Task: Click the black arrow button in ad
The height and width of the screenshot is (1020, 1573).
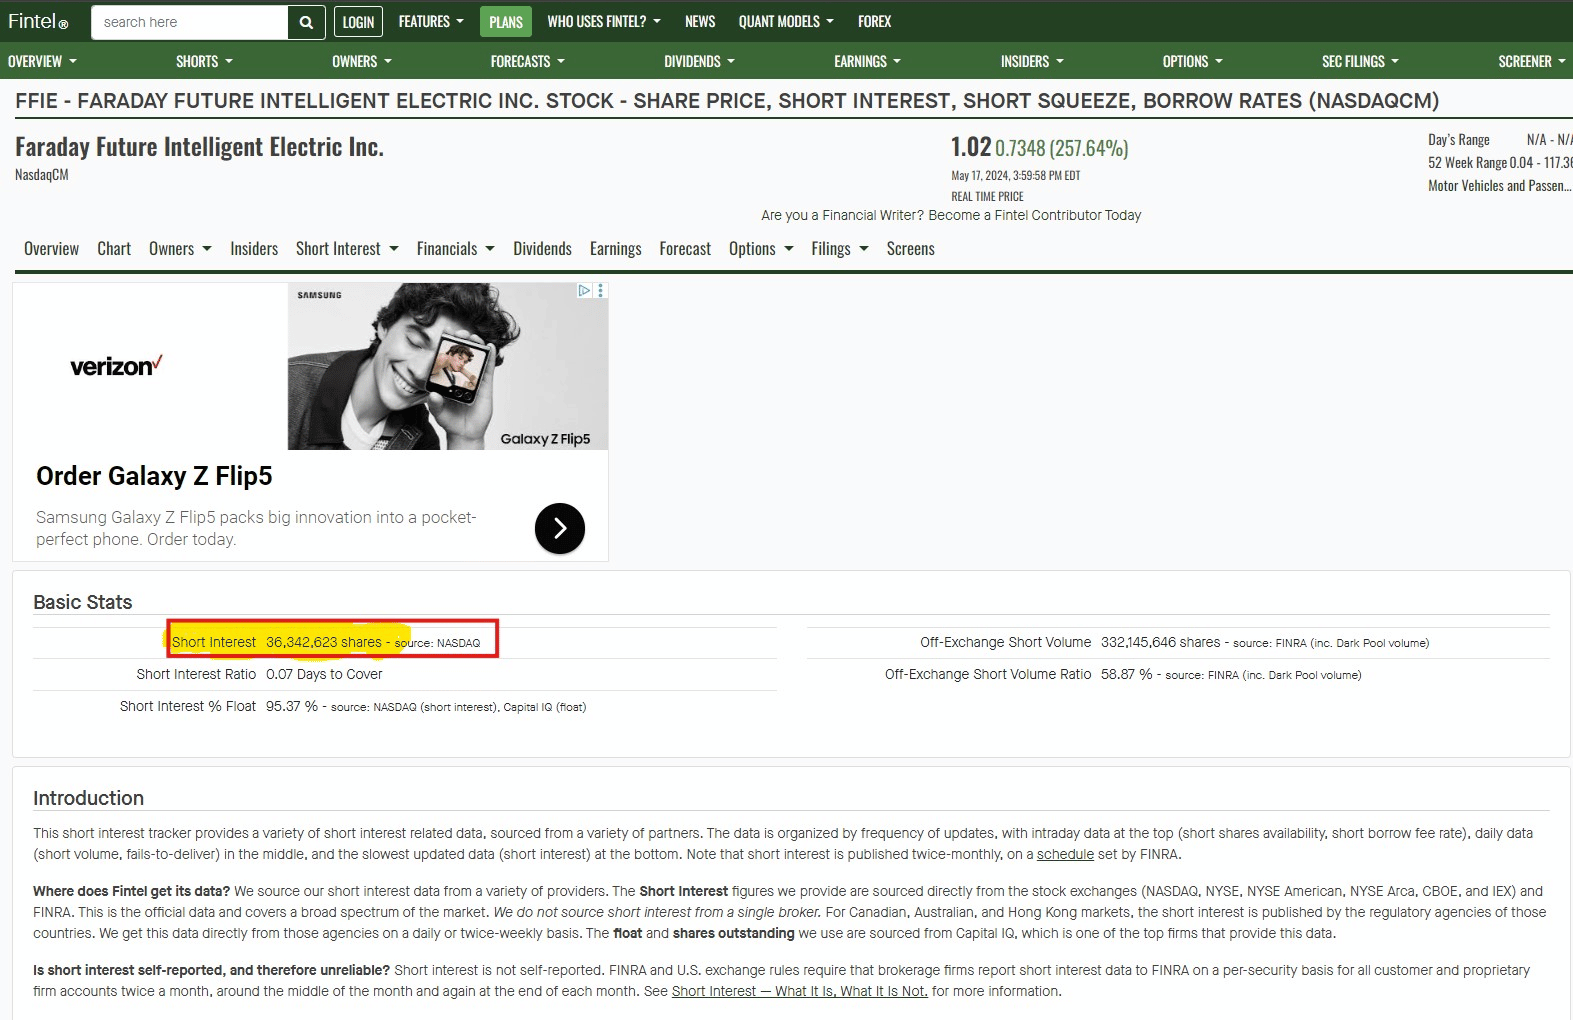Action: click(559, 528)
